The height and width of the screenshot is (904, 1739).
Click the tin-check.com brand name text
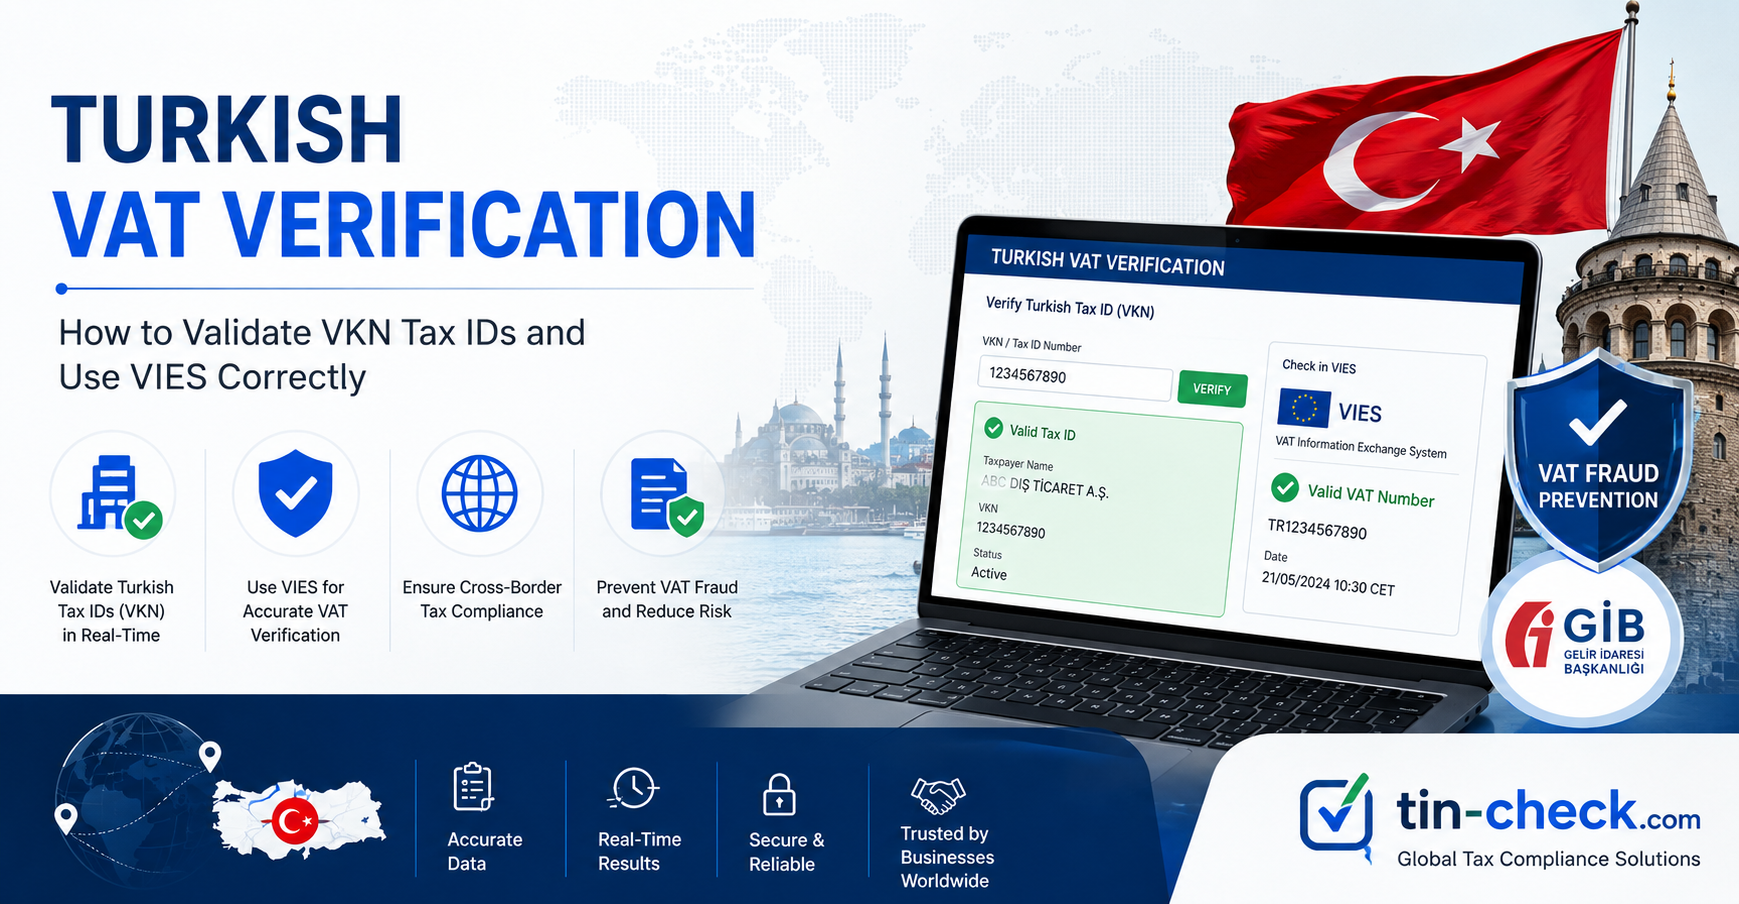1548,811
